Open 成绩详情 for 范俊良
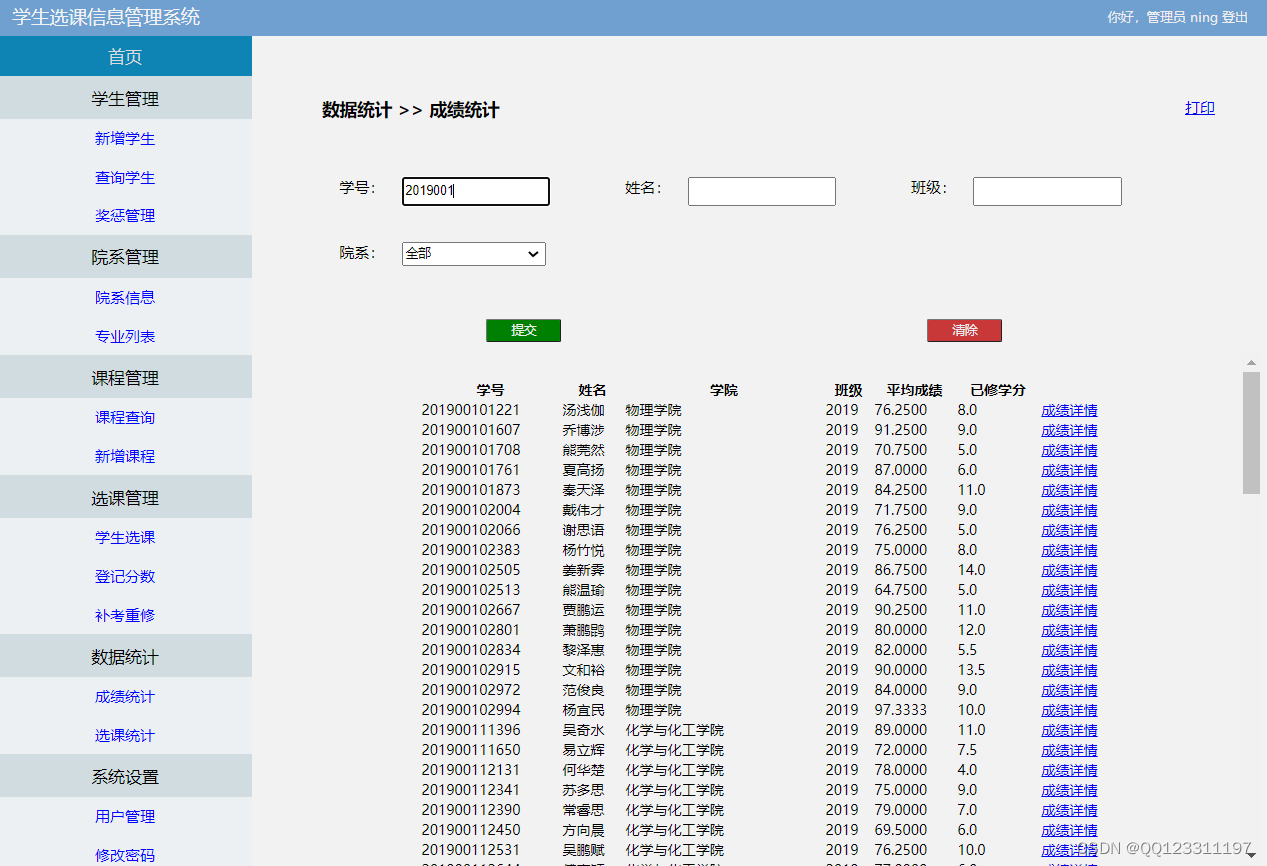This screenshot has width=1267, height=866. coord(1069,690)
